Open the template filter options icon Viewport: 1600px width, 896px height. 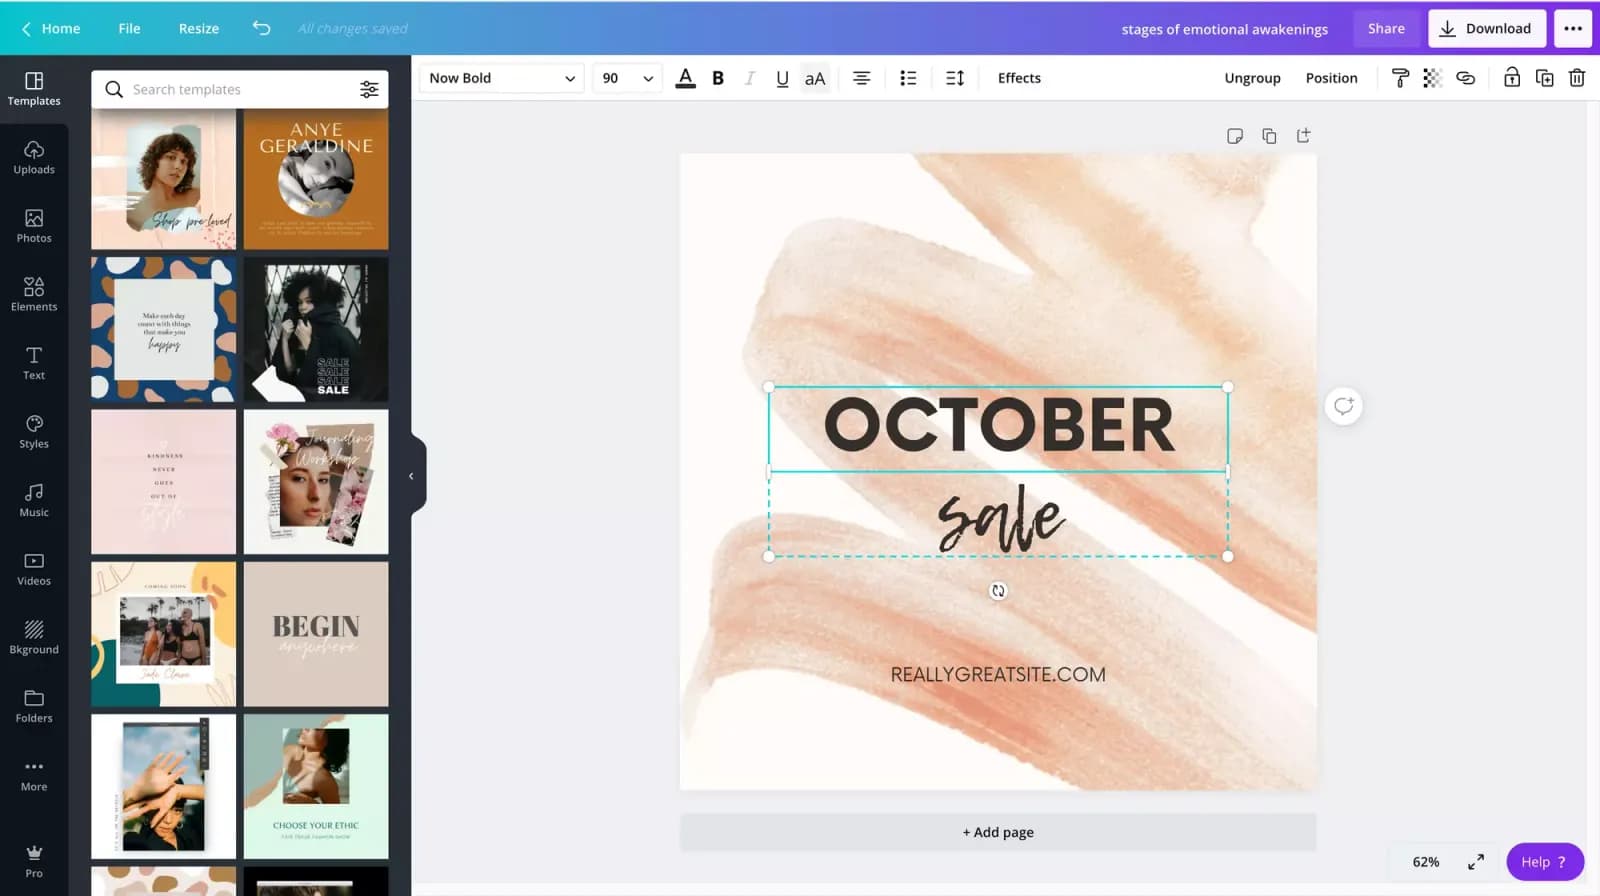tap(369, 89)
